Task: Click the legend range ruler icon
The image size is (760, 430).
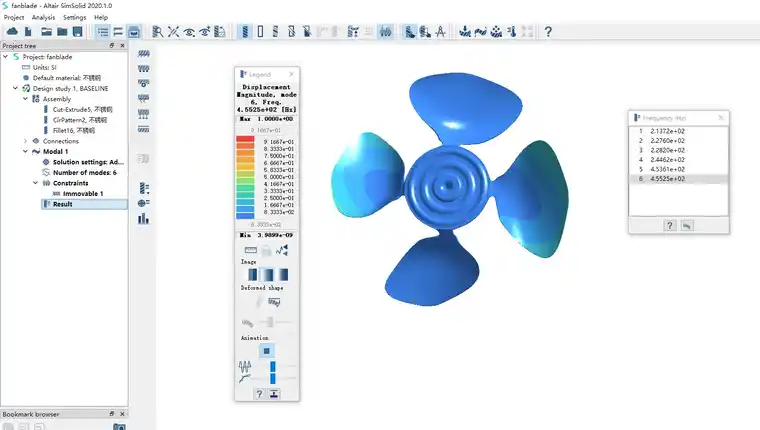Action: 251,250
